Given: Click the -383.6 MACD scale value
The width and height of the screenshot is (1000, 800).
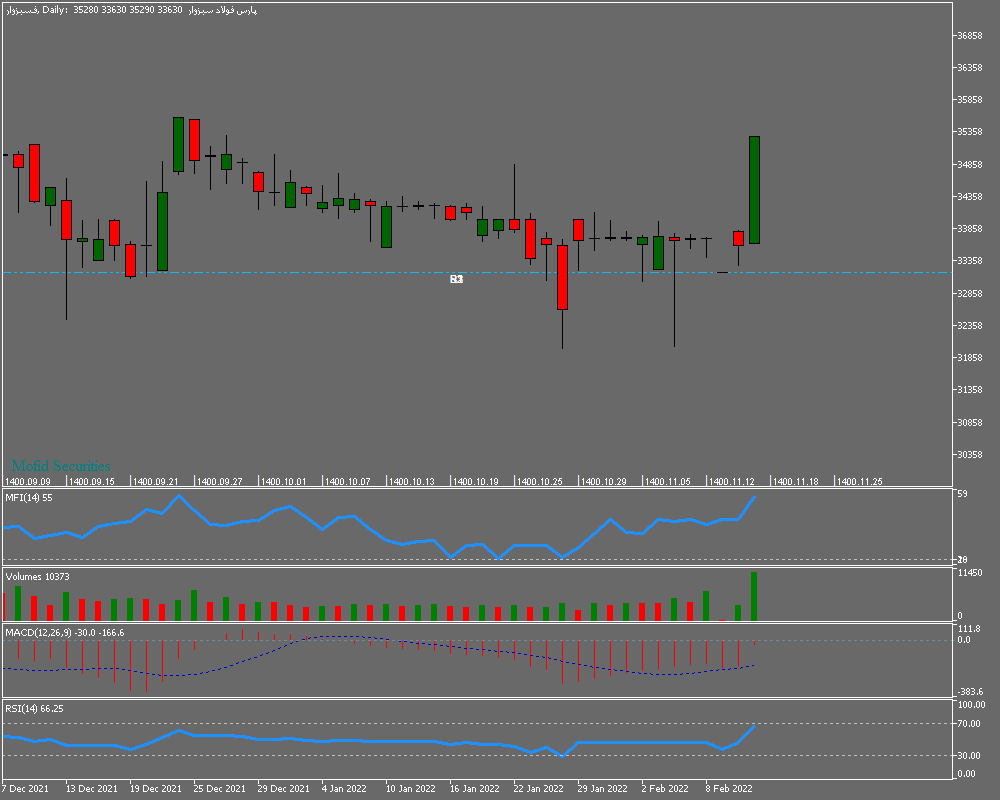Looking at the screenshot, I should click(x=970, y=692).
